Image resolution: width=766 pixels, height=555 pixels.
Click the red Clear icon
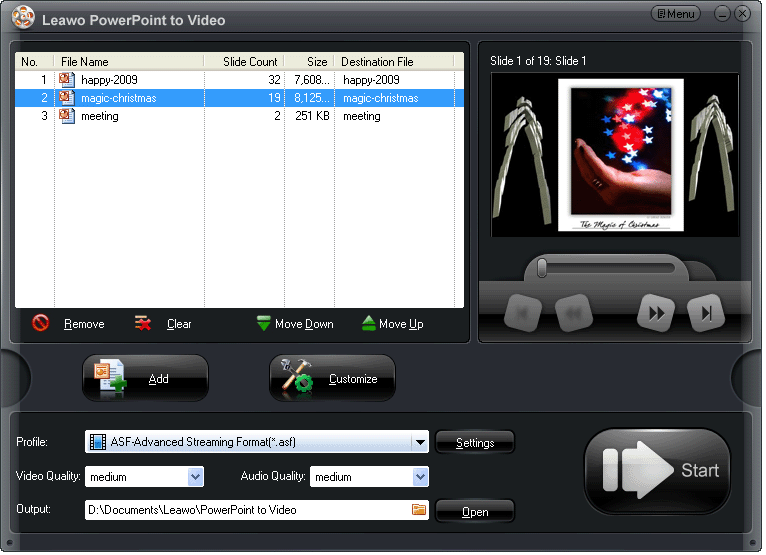tap(143, 323)
